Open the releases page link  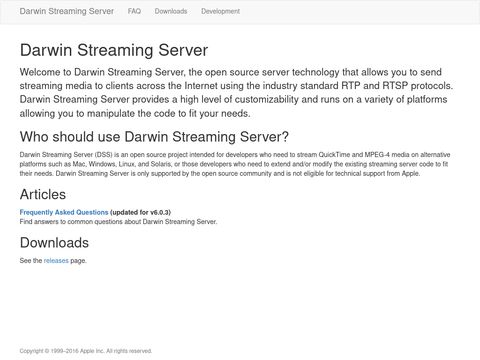[x=56, y=261]
